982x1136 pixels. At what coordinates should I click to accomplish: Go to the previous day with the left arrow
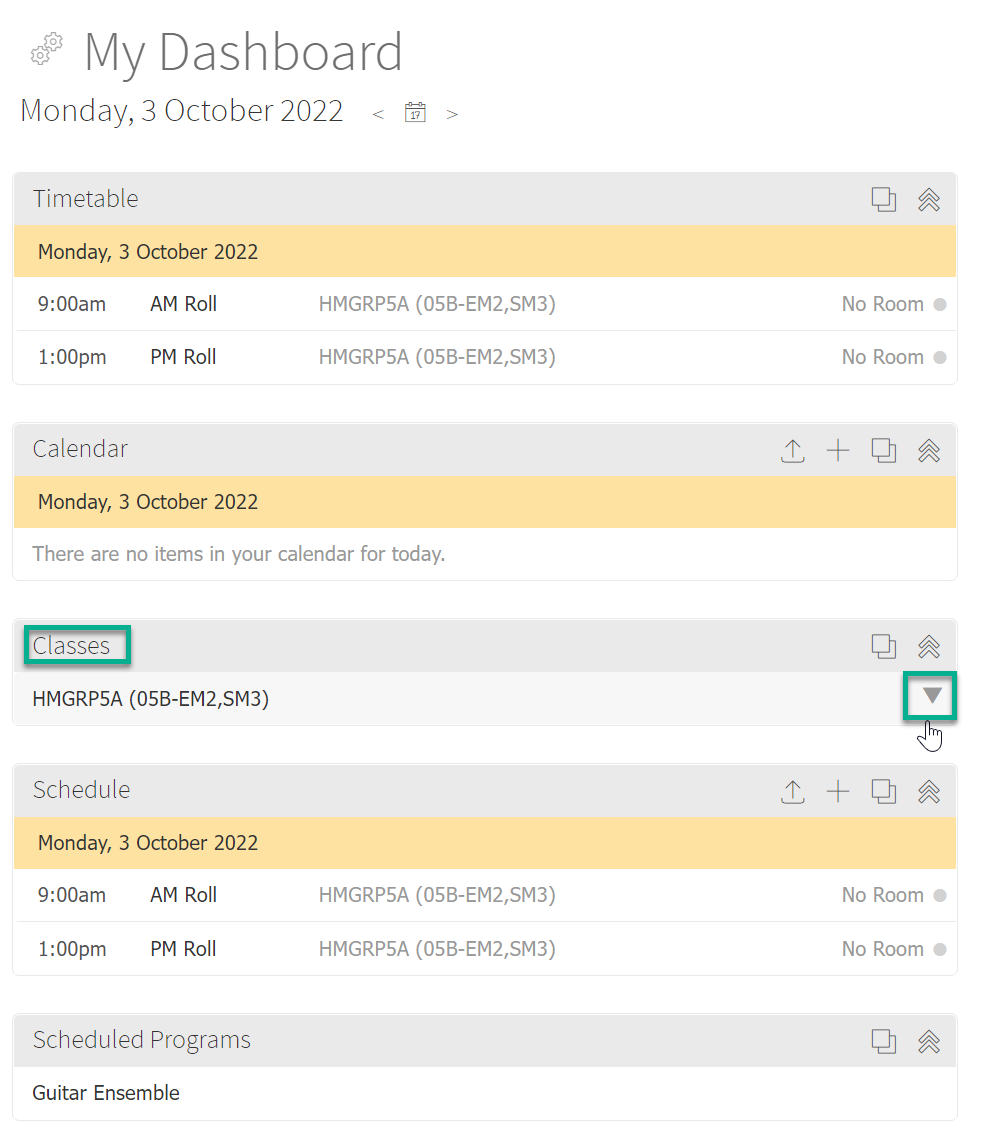coord(378,113)
